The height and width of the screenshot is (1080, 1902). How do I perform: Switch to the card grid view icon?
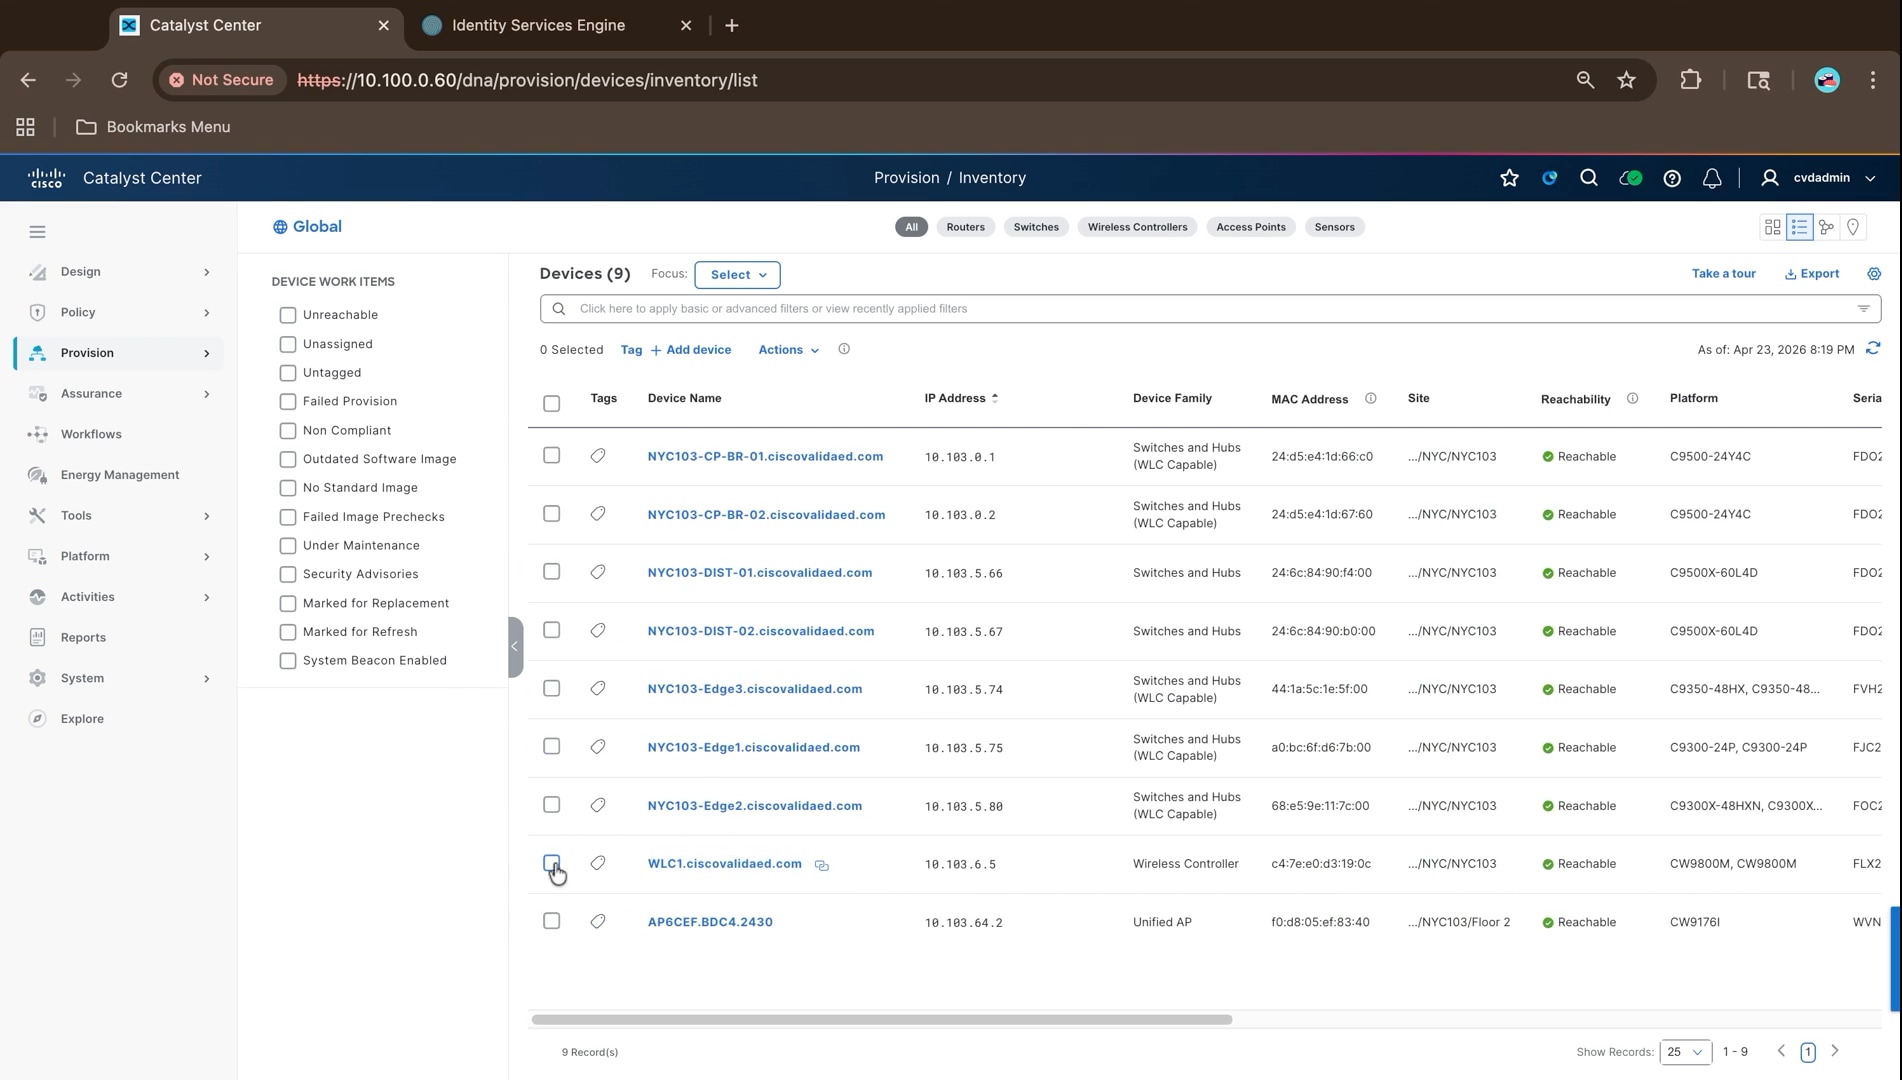click(x=1772, y=227)
